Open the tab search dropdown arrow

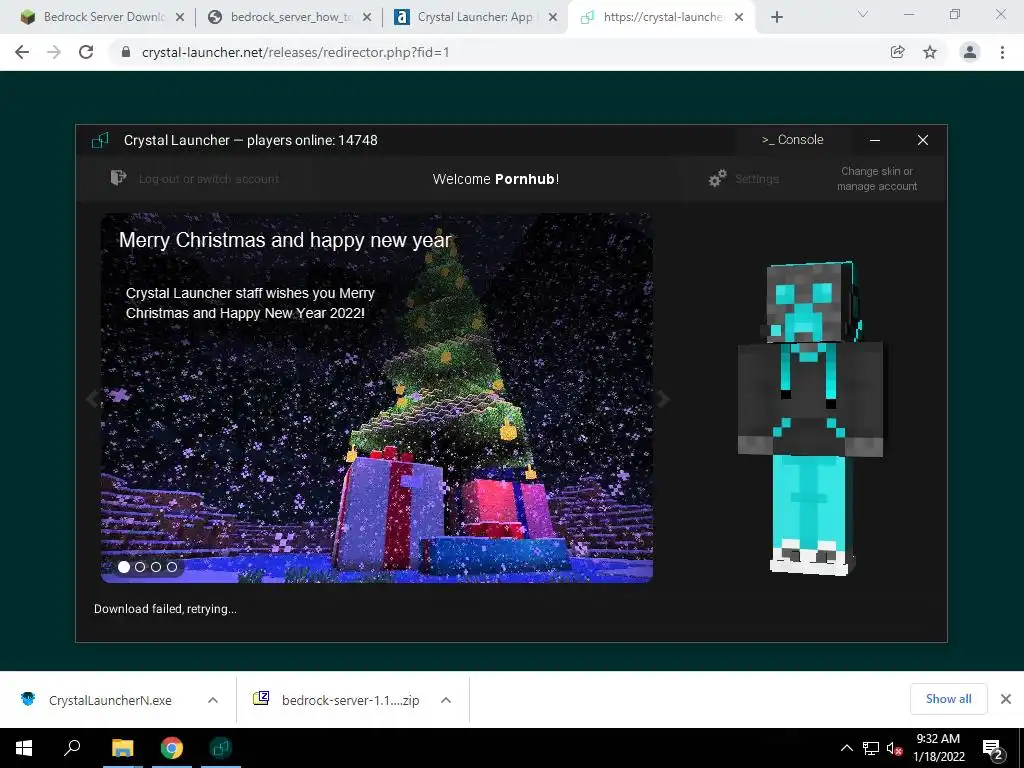pos(863,14)
